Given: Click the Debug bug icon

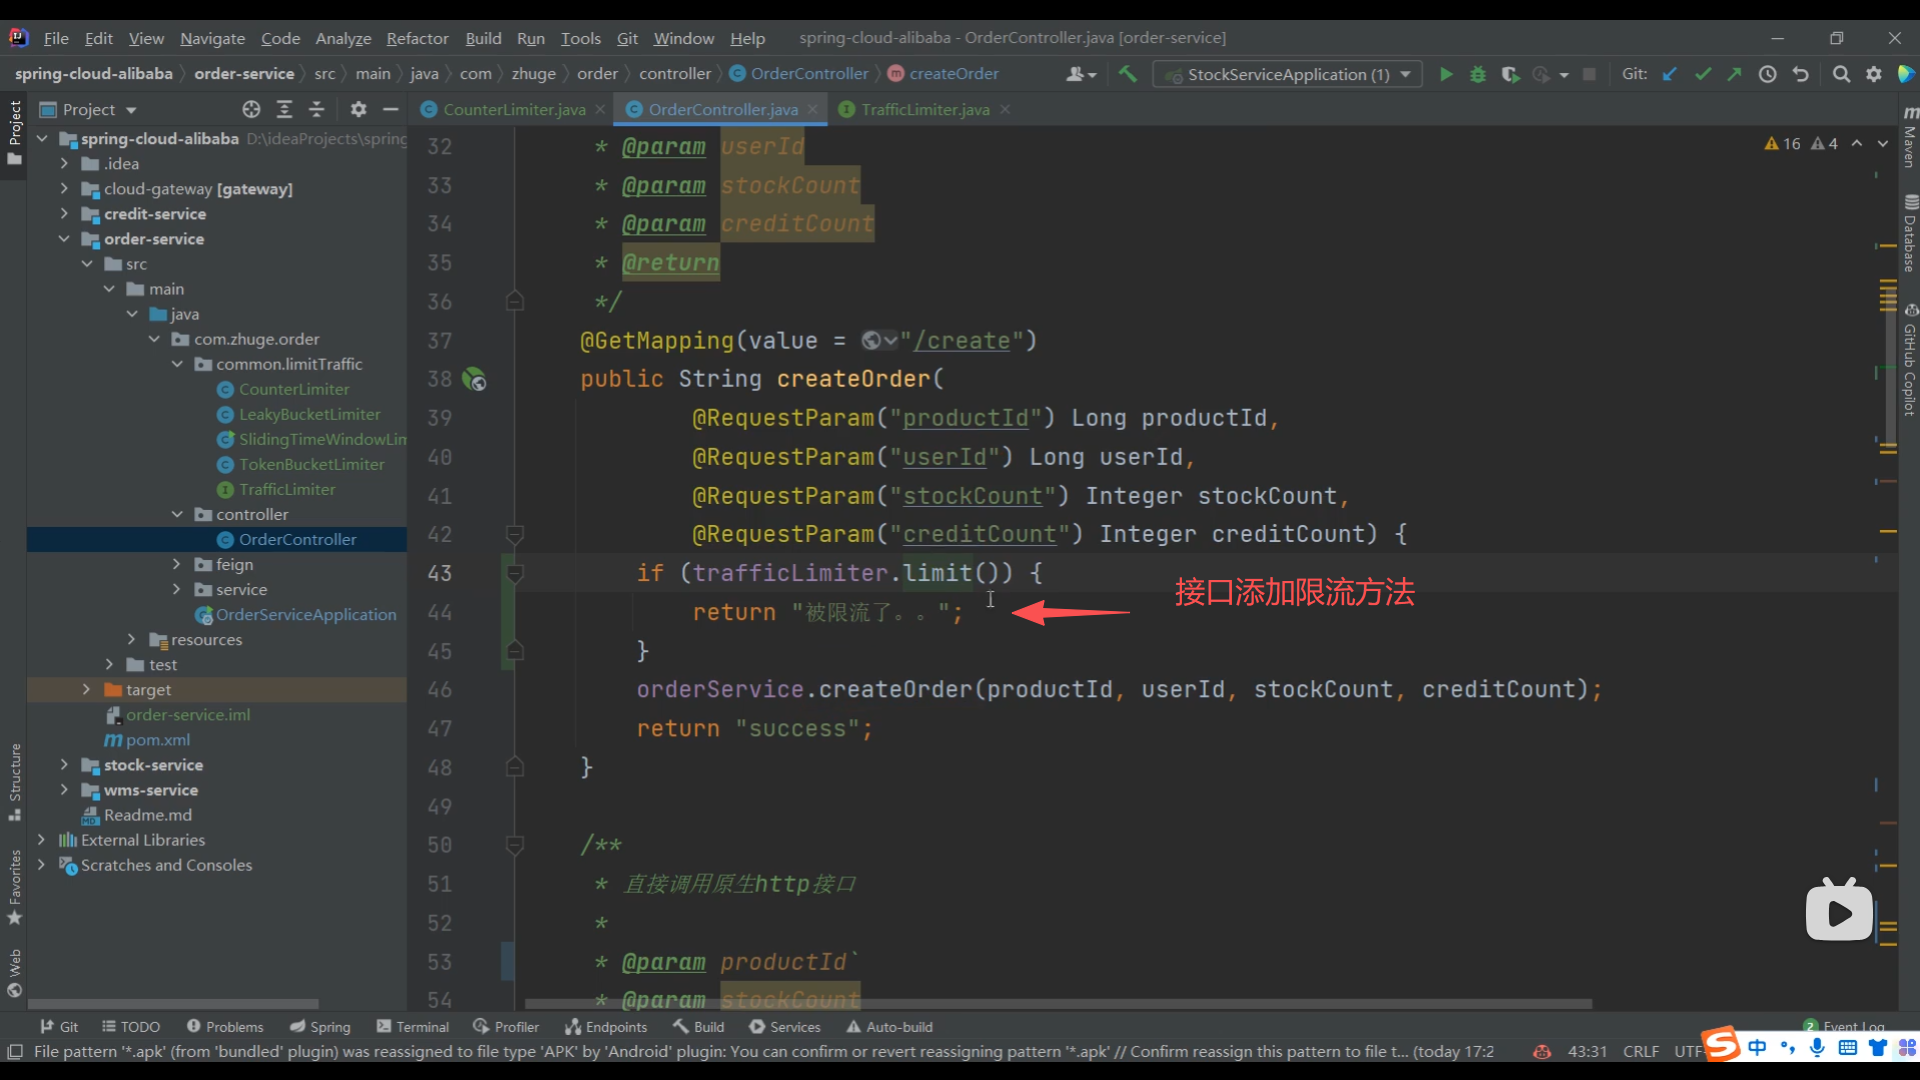Looking at the screenshot, I should click(x=1477, y=74).
